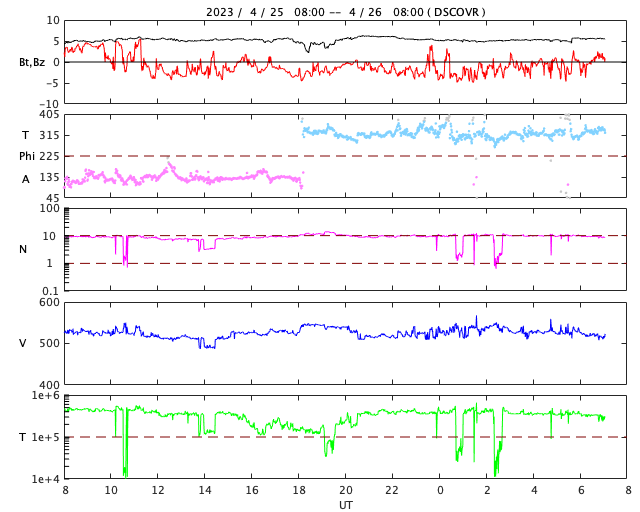Click the '225' angle tick label

tap(49, 156)
